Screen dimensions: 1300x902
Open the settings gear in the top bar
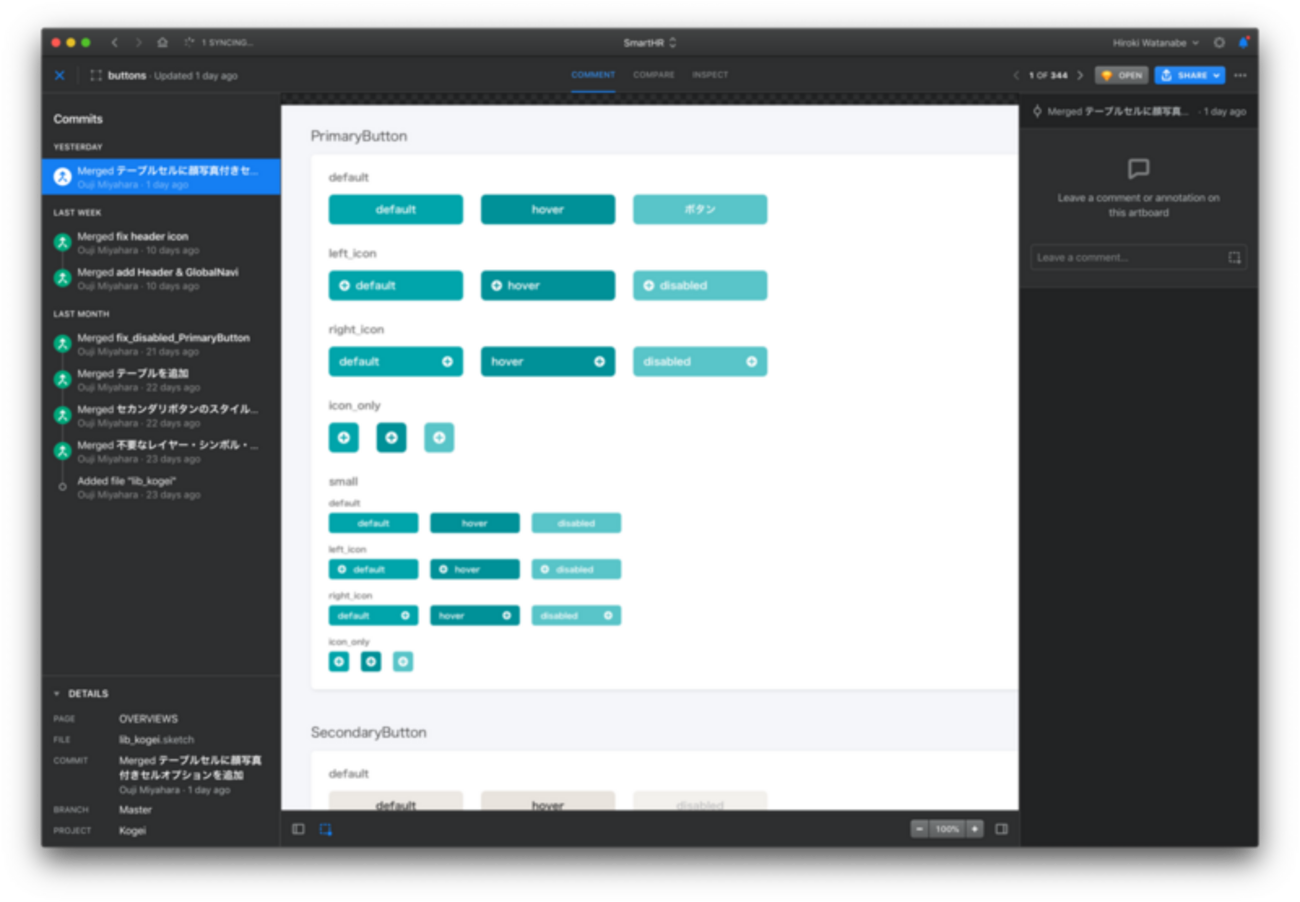1219,42
